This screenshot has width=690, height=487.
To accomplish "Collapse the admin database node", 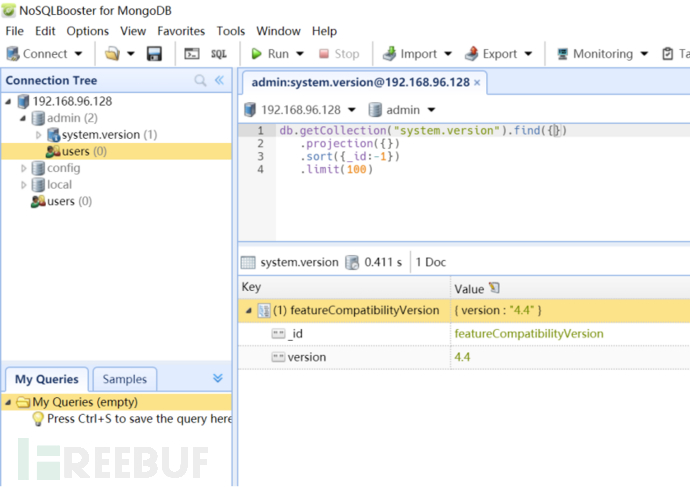I will (23, 118).
